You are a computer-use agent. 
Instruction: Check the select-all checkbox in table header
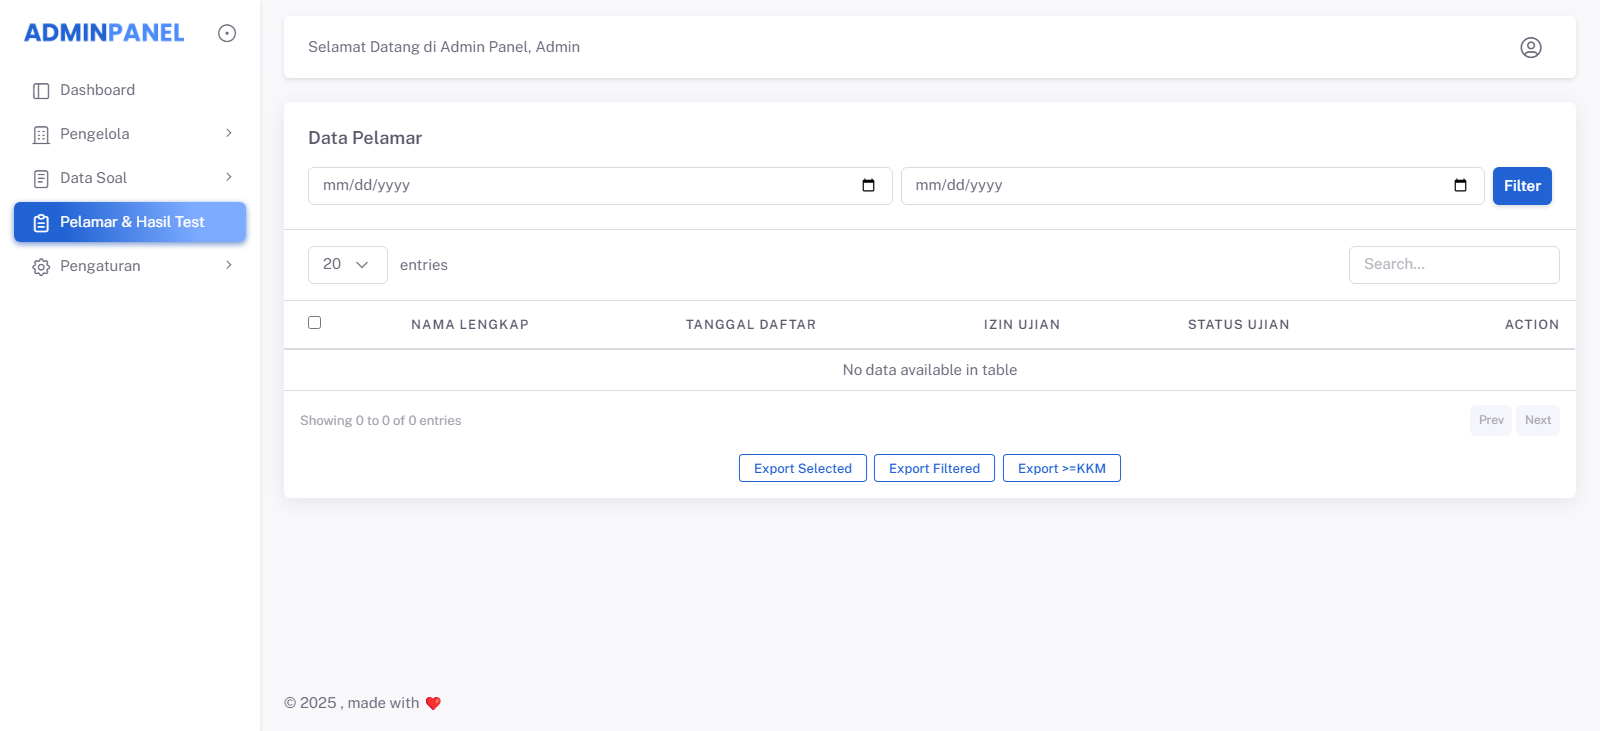(x=315, y=322)
